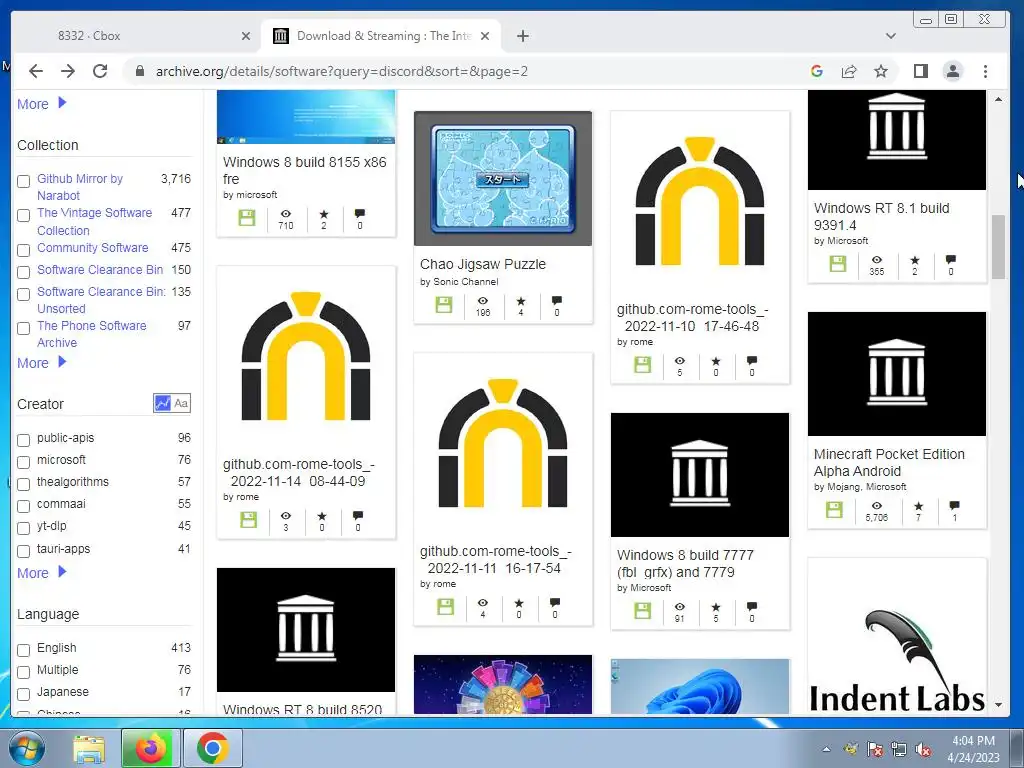The height and width of the screenshot is (768, 1024).
Task: Click reviews icon on Minecraft Pocket Edition card
Action: point(954,505)
